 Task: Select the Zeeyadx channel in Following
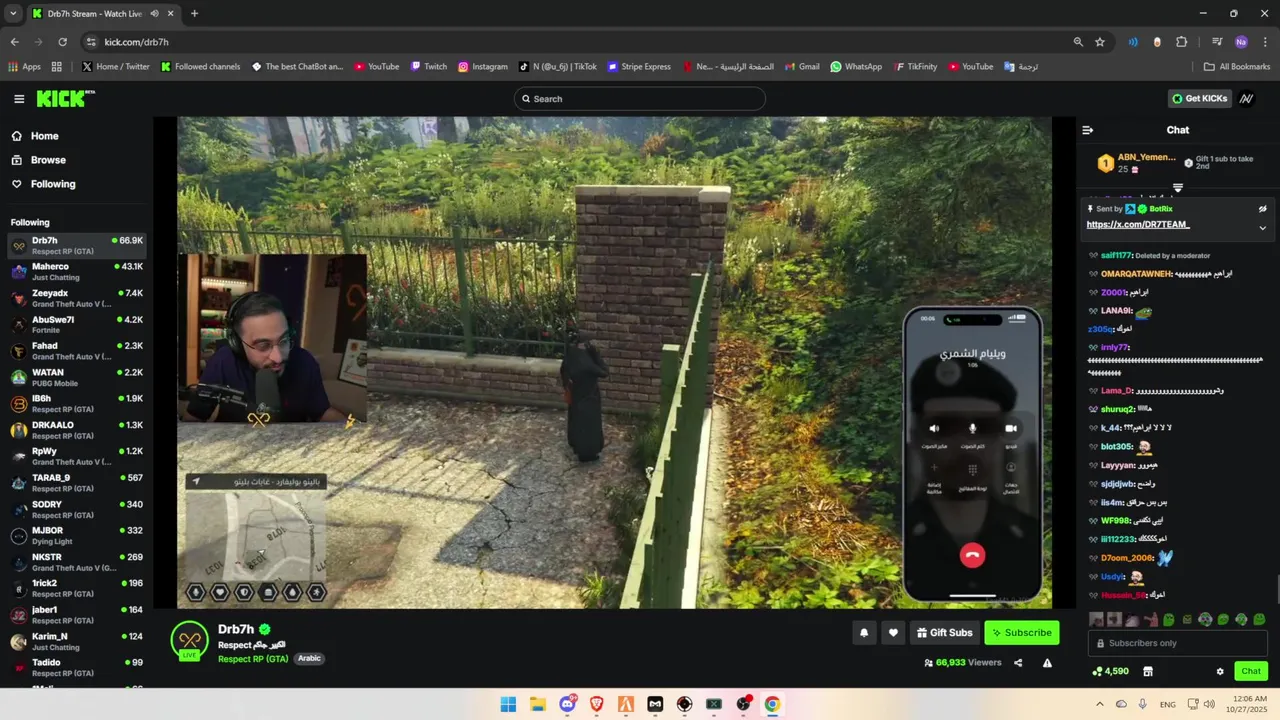click(77, 298)
